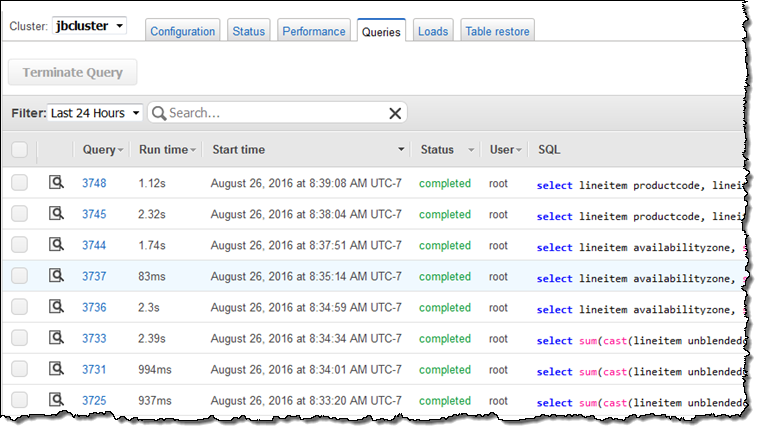760x431 pixels.
Task: Open query 3725 link
Action: (x=94, y=400)
